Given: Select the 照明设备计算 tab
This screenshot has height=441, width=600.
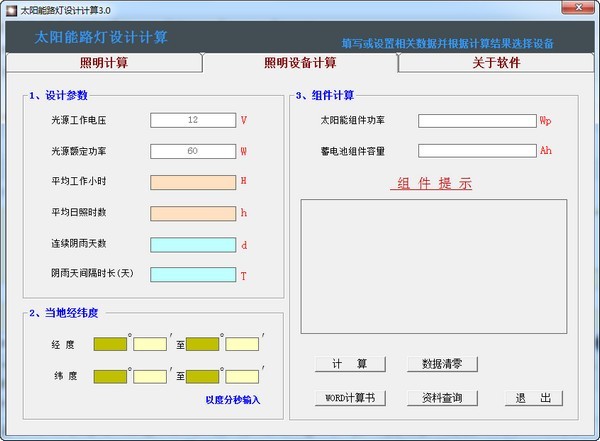Looking at the screenshot, I should click(300, 63).
